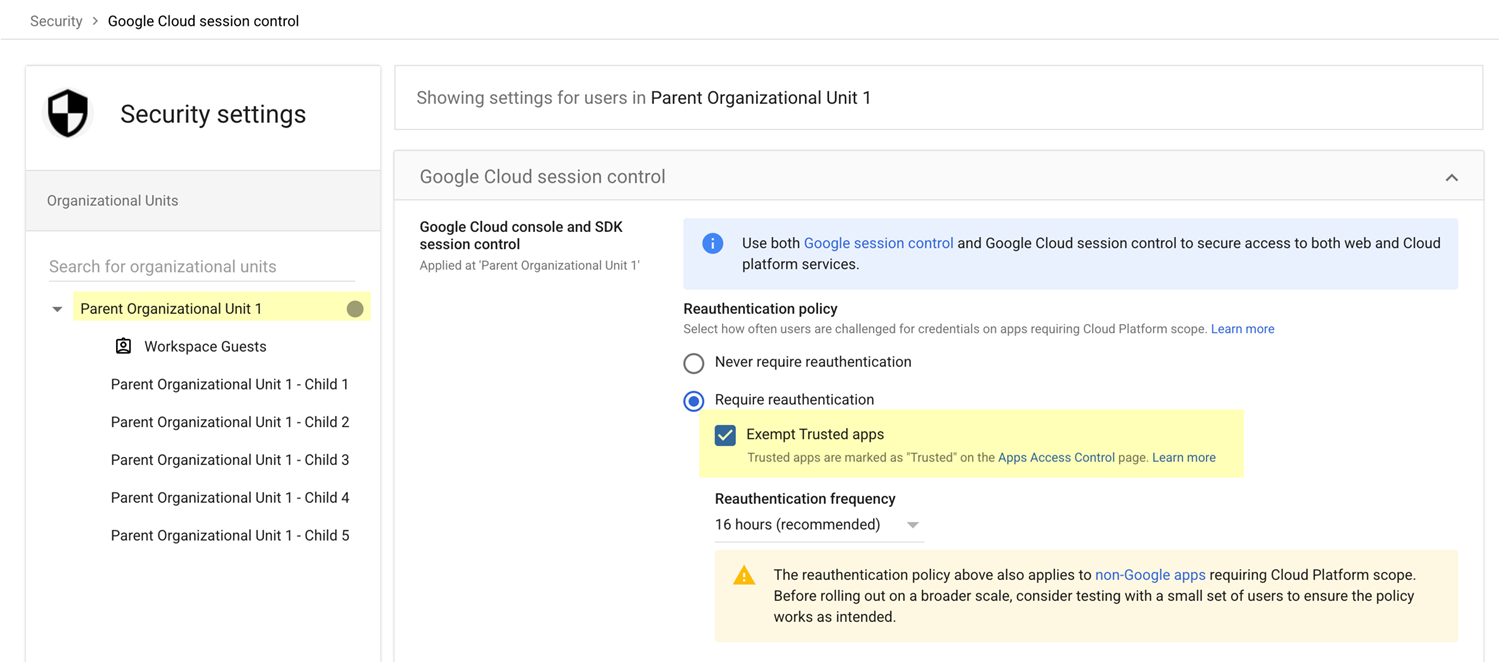Click the Reauthentication policy heading
Image resolution: width=1500 pixels, height=662 pixels.
(x=760, y=309)
